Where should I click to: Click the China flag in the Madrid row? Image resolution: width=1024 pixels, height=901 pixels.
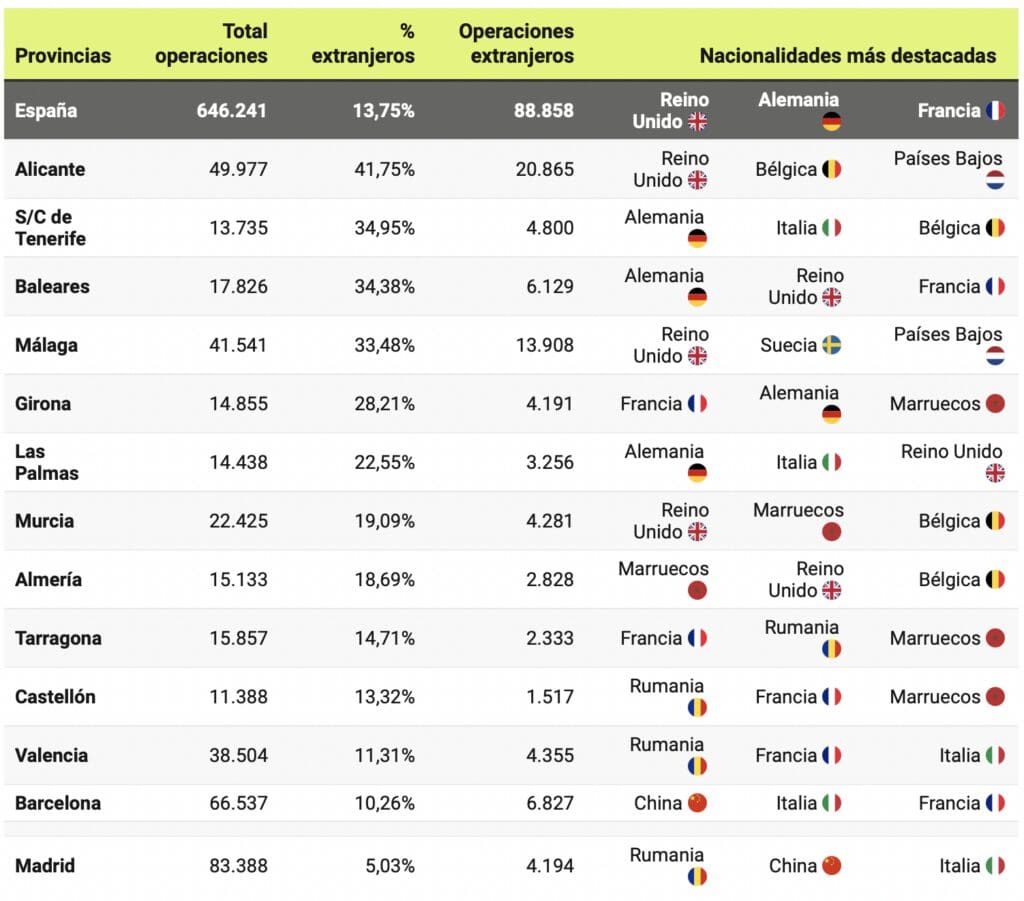pyautogui.click(x=831, y=866)
